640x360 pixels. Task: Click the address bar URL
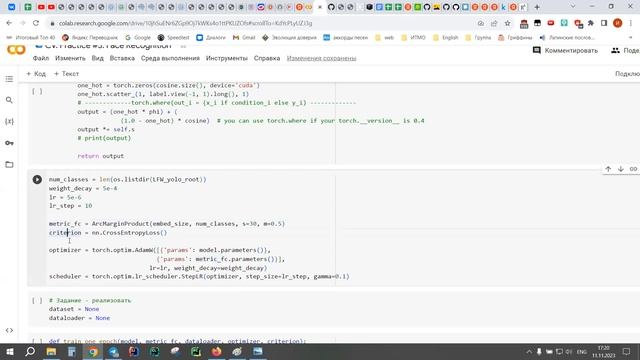click(x=185, y=23)
